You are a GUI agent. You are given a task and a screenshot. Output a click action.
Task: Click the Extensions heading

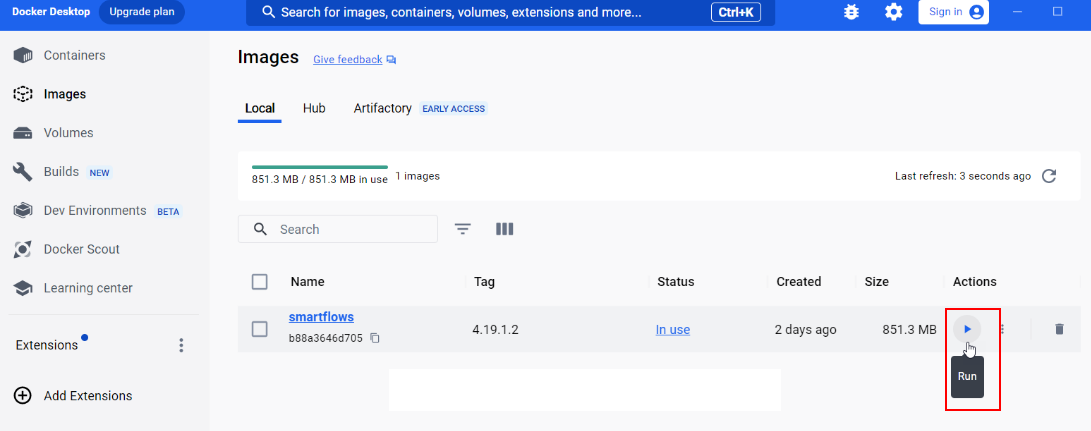coord(47,345)
